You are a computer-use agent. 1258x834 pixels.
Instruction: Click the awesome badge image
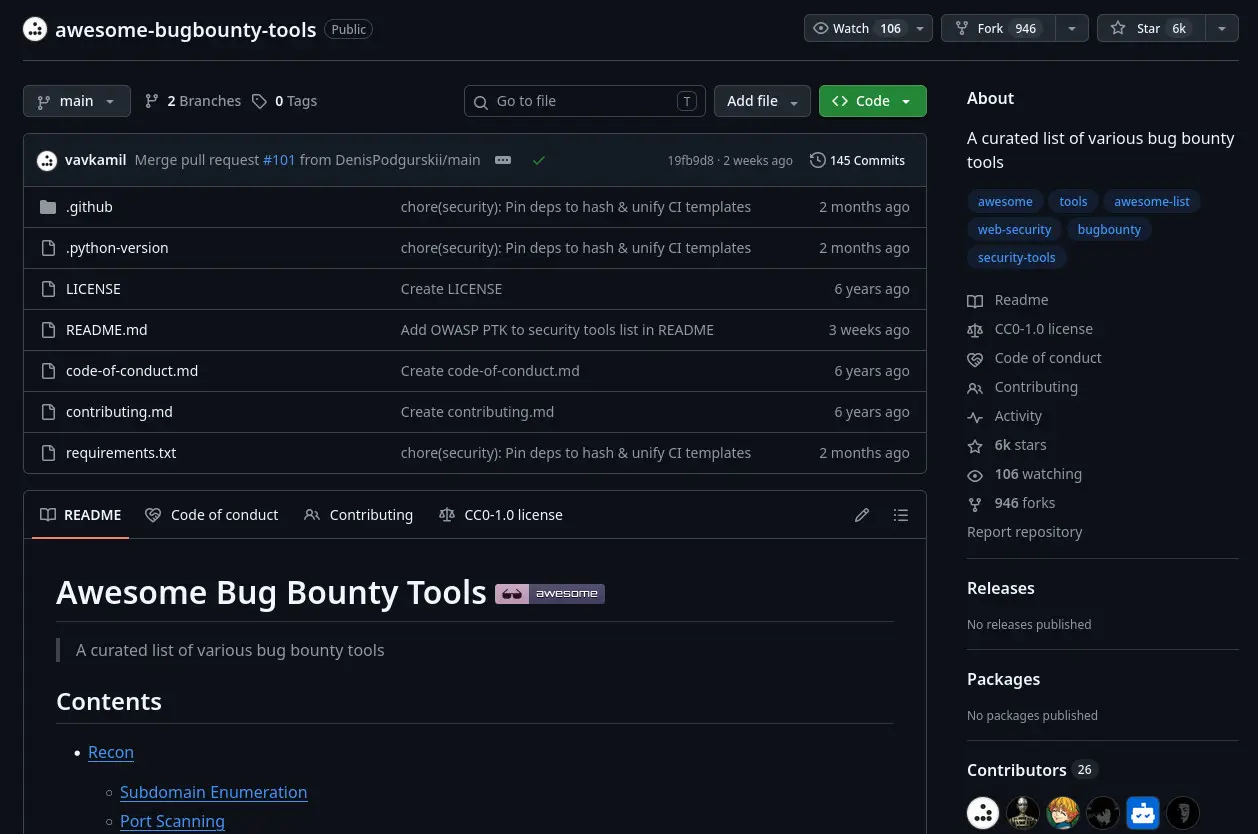(x=550, y=593)
